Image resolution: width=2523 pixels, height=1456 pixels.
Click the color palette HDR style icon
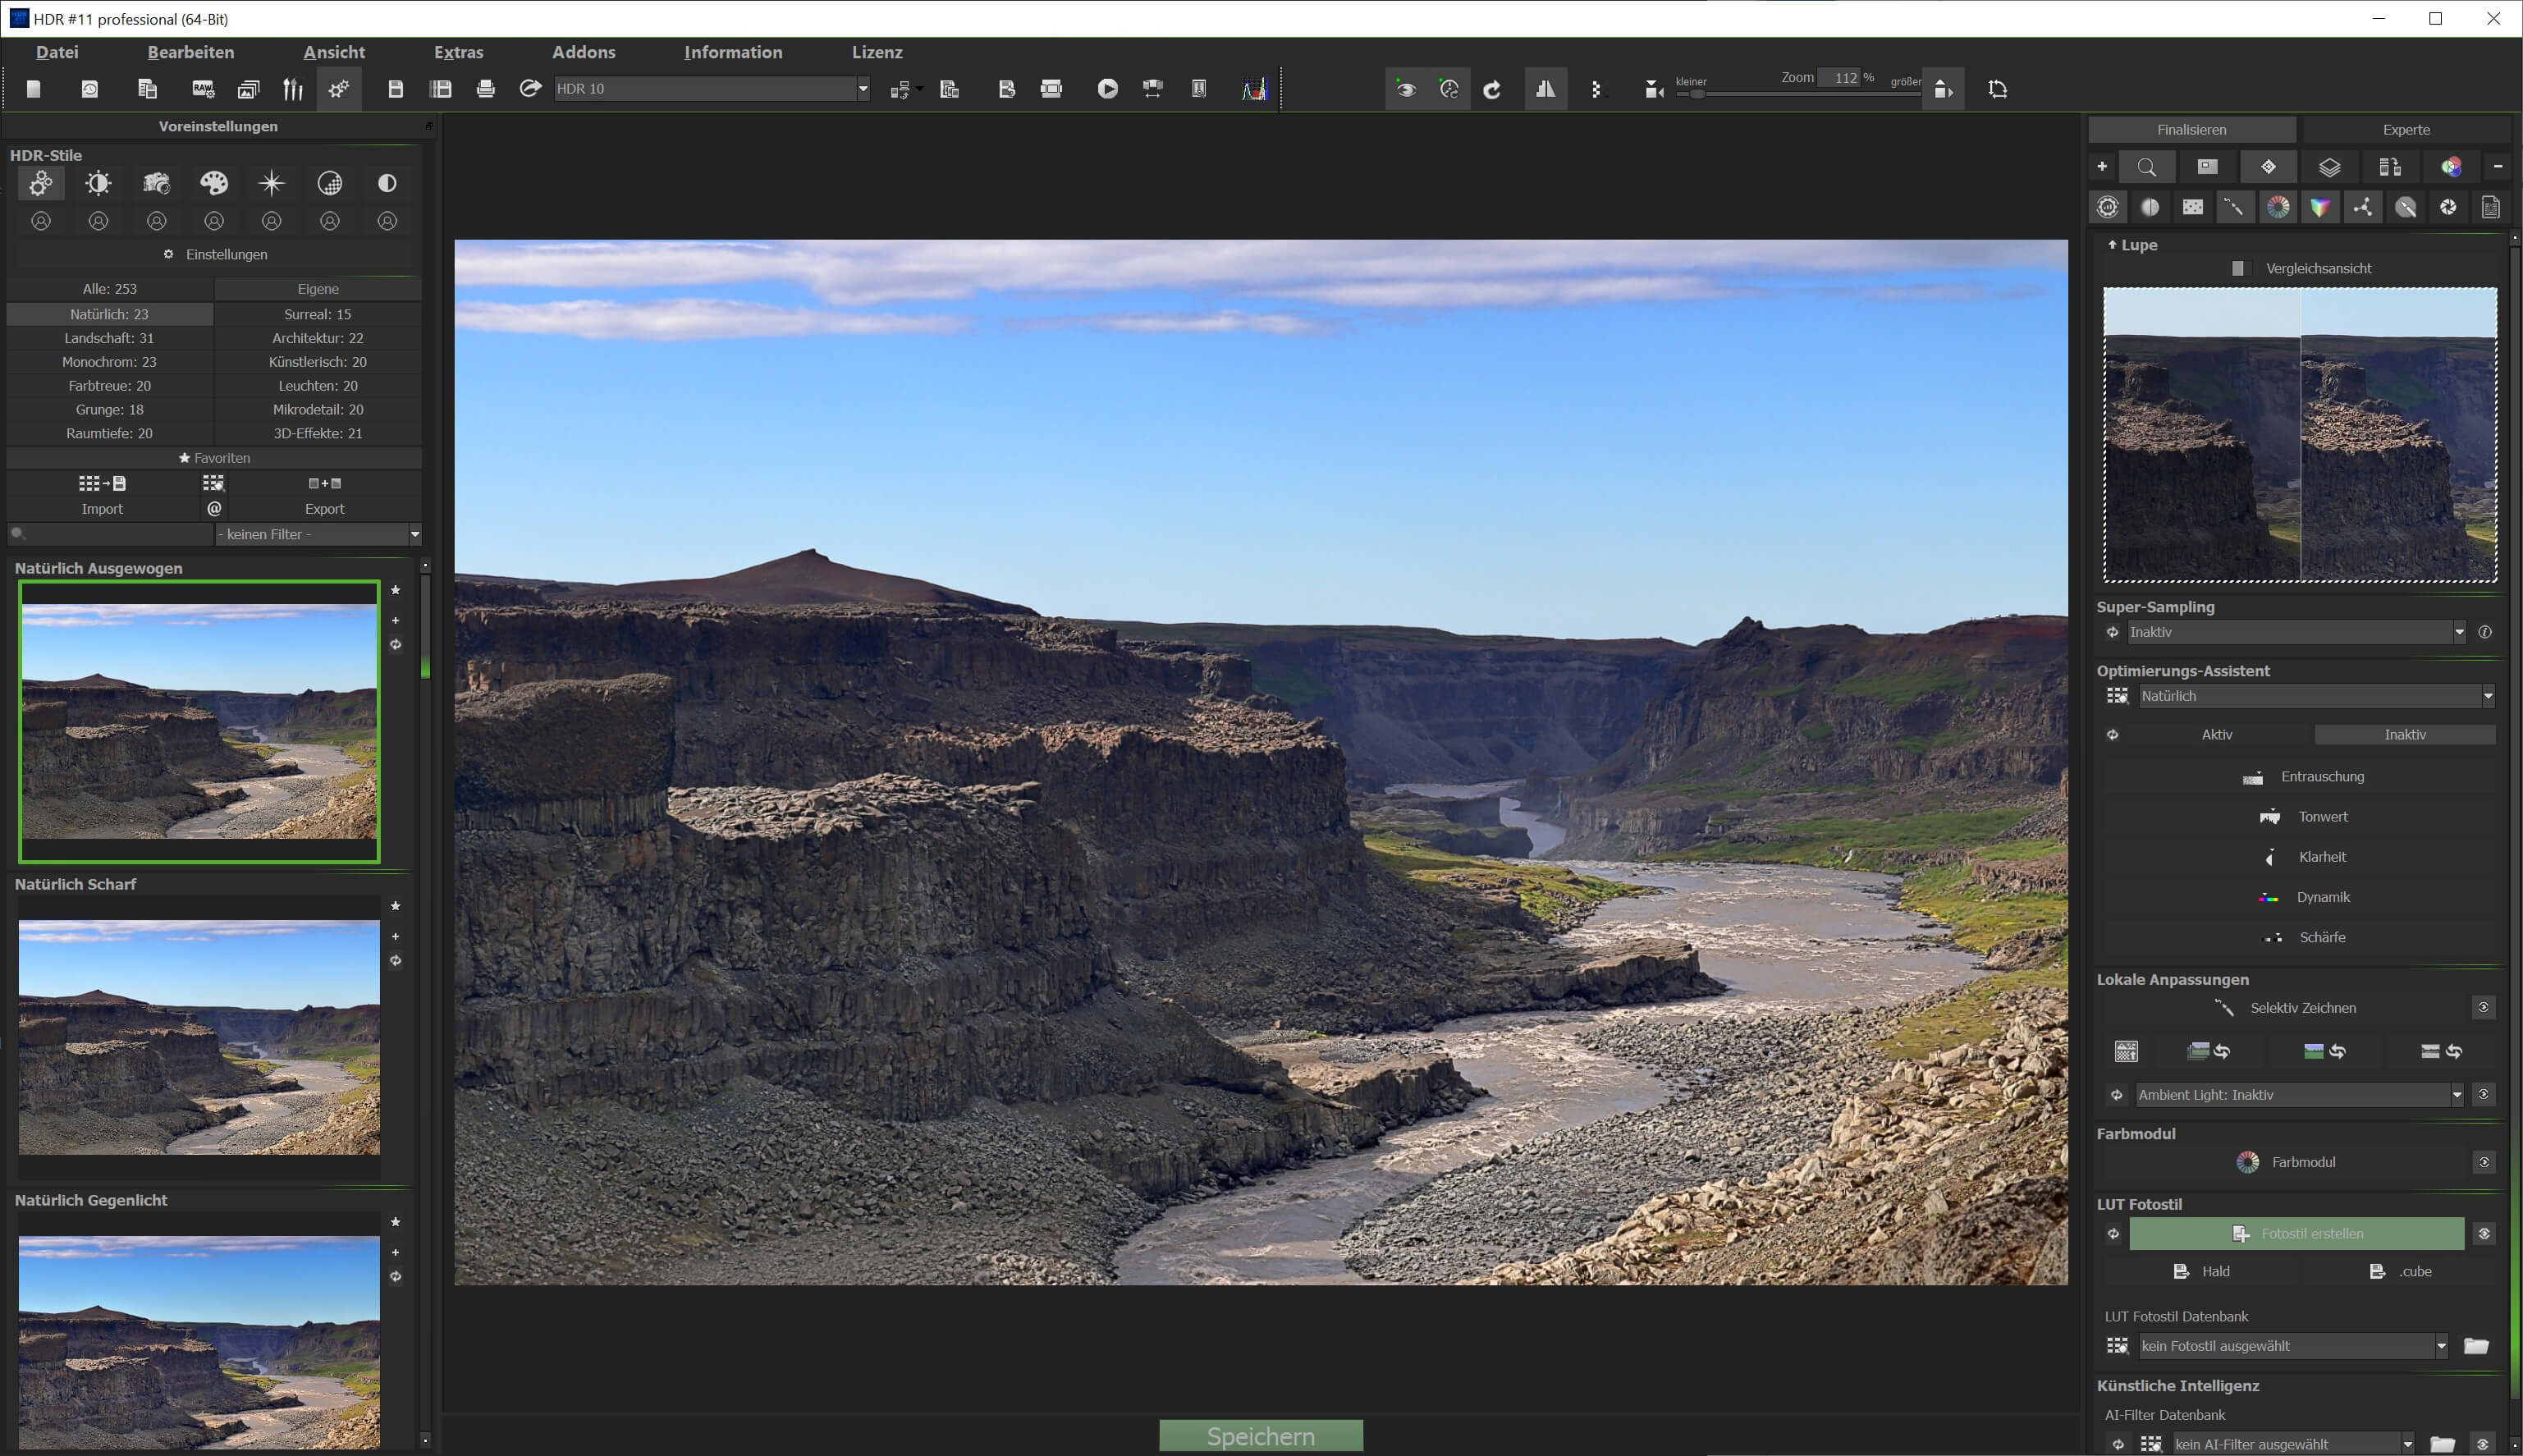(214, 183)
